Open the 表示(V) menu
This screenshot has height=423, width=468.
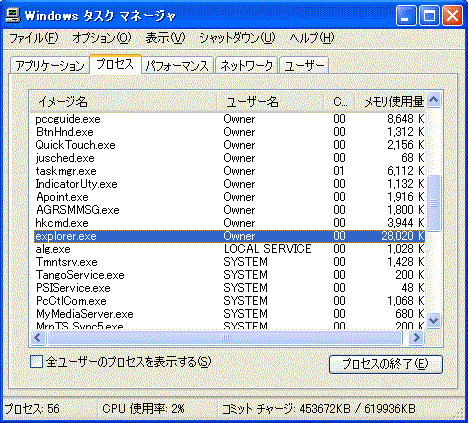tap(165, 38)
